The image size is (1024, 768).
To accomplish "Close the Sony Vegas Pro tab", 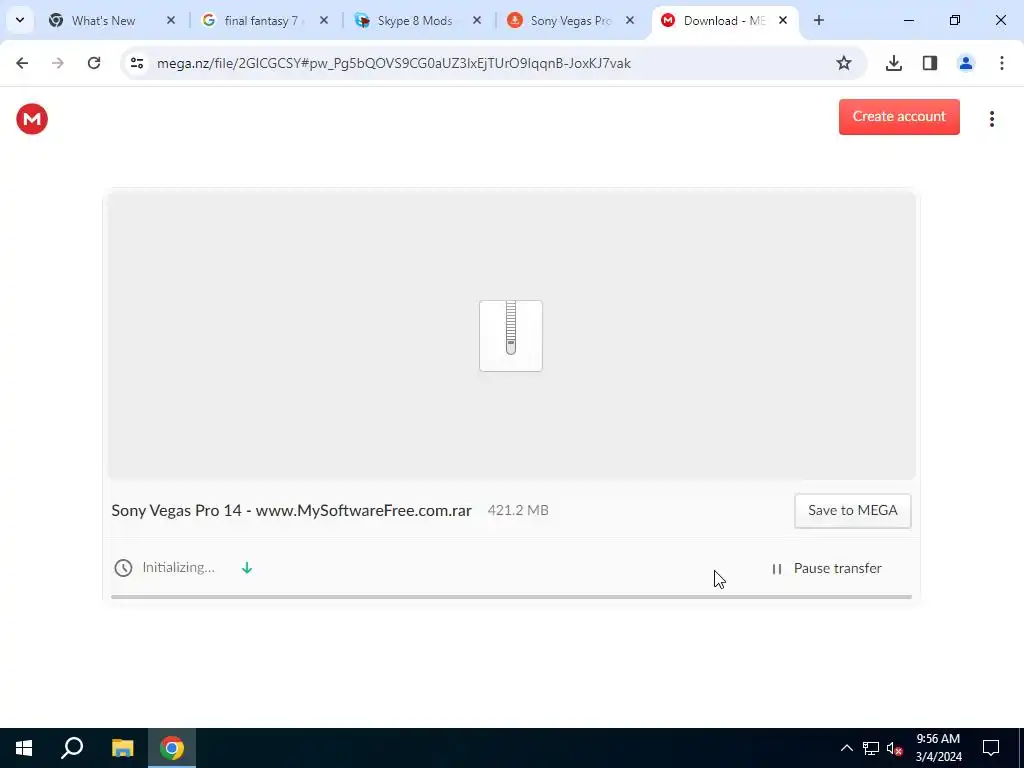I will [630, 21].
